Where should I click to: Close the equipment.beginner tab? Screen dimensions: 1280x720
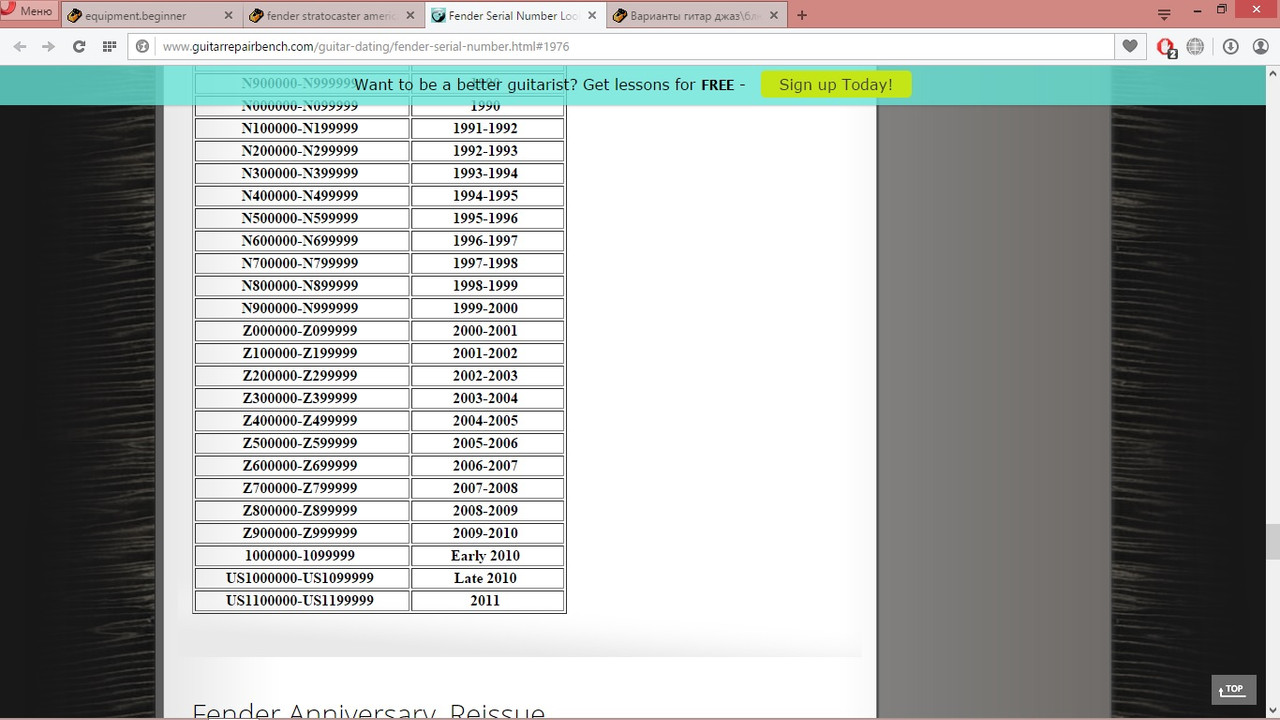[228, 16]
